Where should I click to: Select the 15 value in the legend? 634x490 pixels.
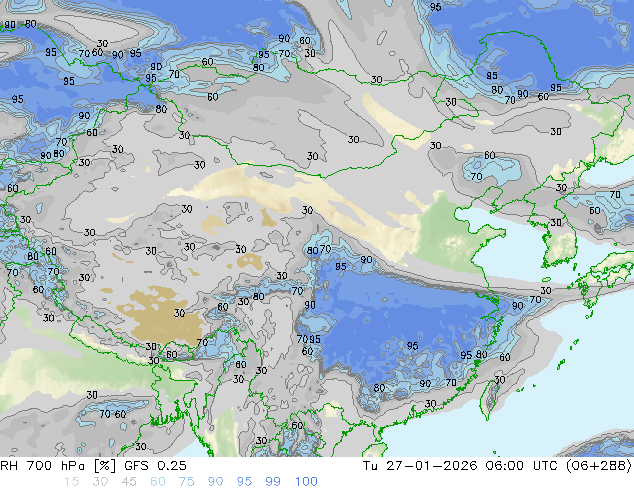pos(71,482)
